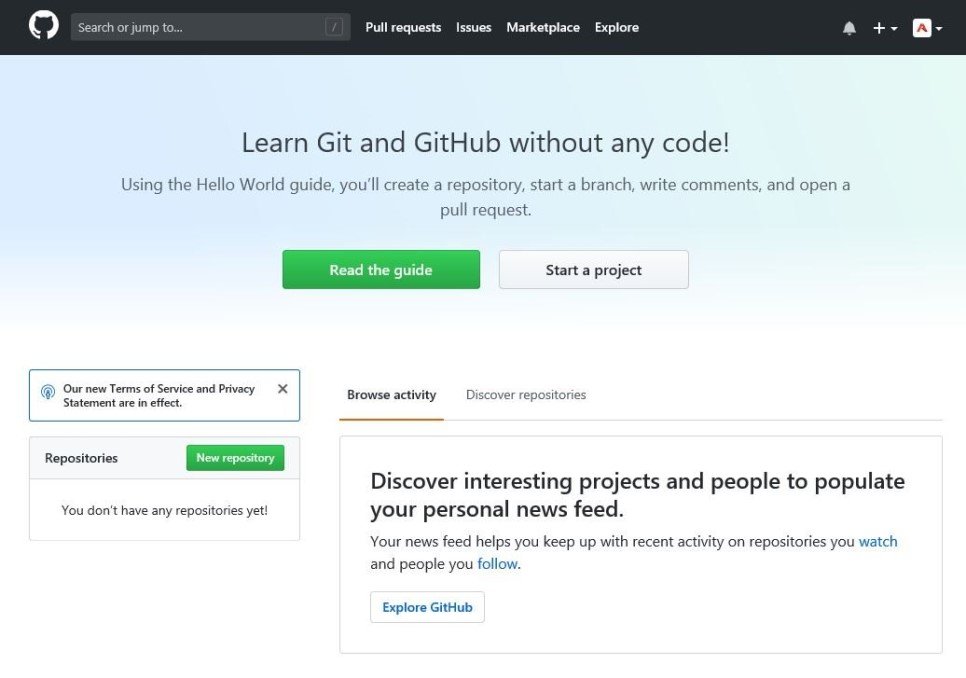Click "You don't have any repositories yet!" text
This screenshot has height=678, width=966.
tap(164, 510)
